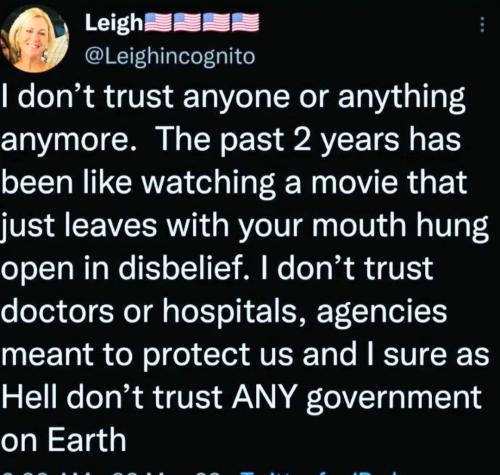Open Leigh's profile picture
500x475 pixels.
[x=34, y=39]
